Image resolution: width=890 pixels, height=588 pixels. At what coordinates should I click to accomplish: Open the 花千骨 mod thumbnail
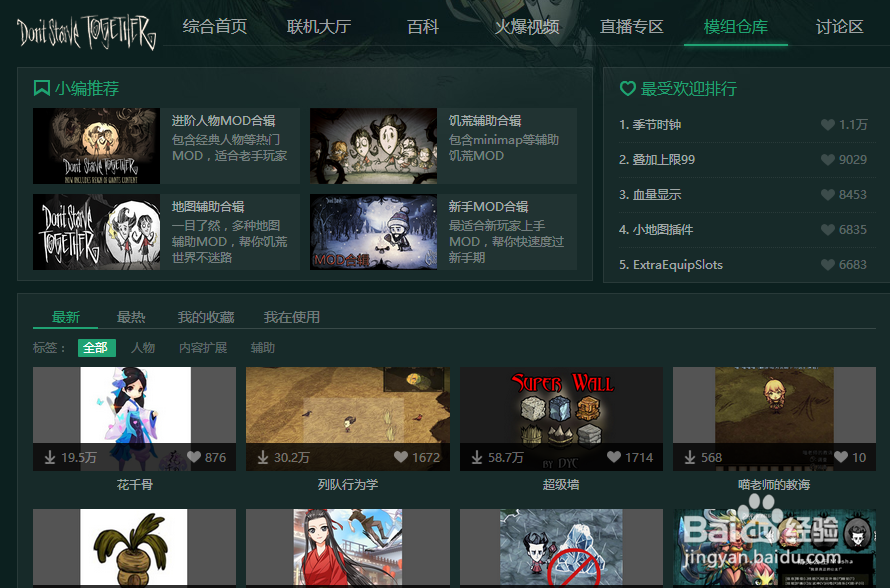click(x=135, y=418)
